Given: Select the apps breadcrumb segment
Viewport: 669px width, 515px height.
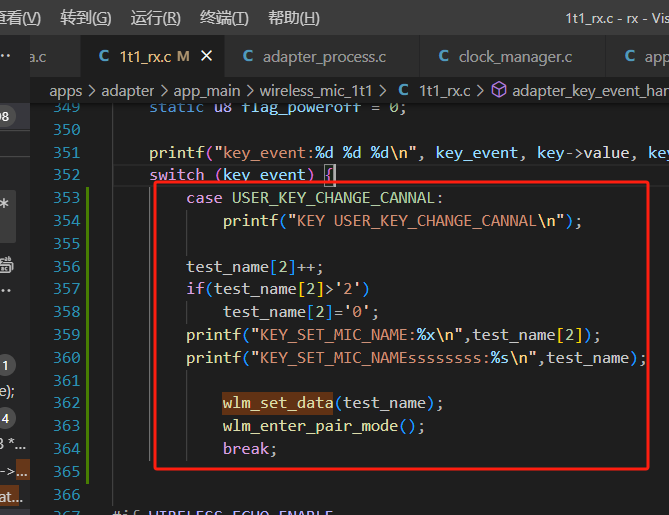Looking at the screenshot, I should click(66, 91).
